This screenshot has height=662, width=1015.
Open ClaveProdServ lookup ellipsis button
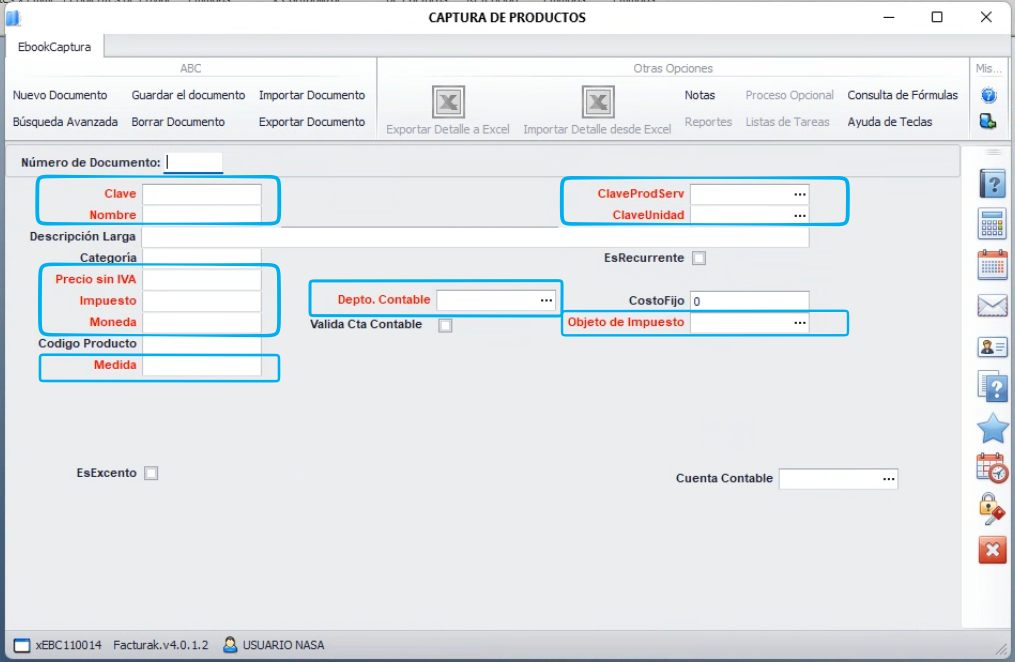[800, 194]
